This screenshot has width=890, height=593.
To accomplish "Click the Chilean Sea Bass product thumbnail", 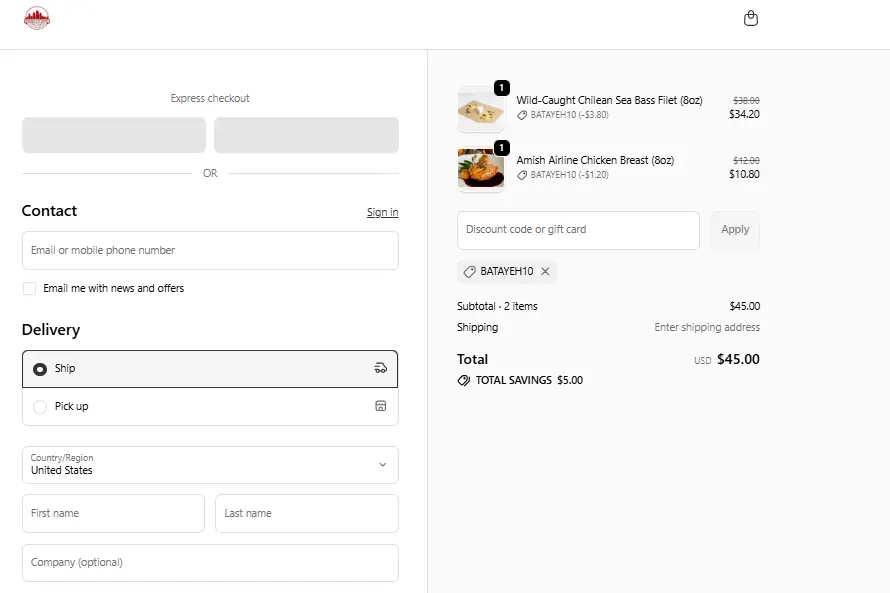I will (481, 109).
